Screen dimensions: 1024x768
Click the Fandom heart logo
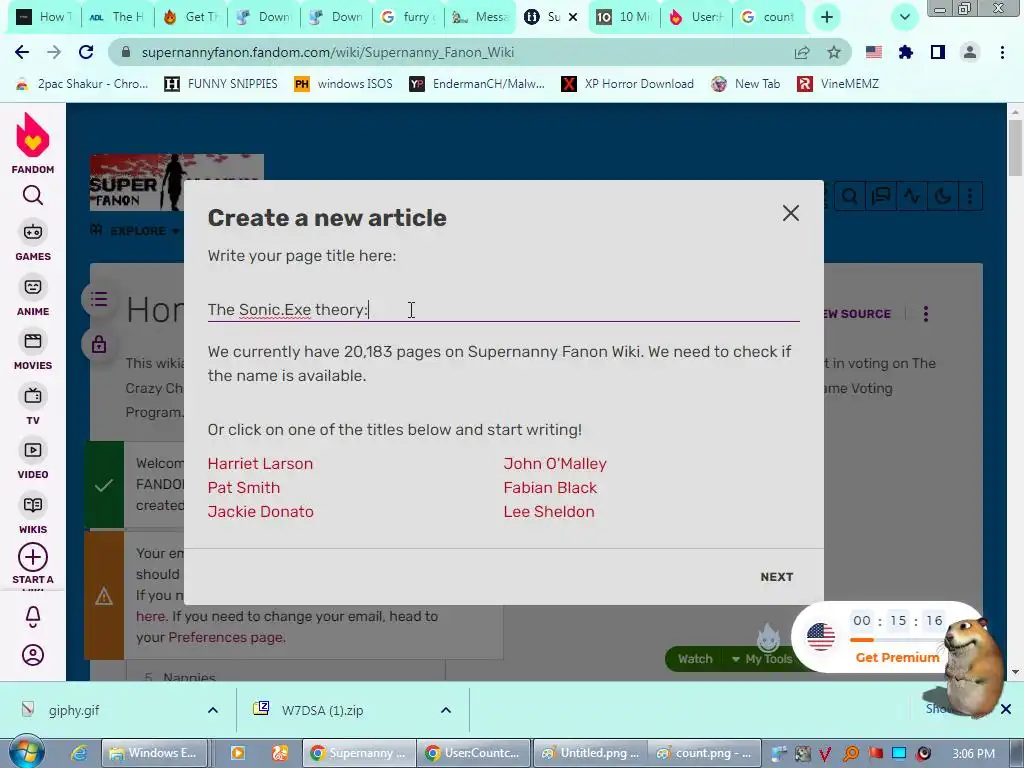click(33, 135)
